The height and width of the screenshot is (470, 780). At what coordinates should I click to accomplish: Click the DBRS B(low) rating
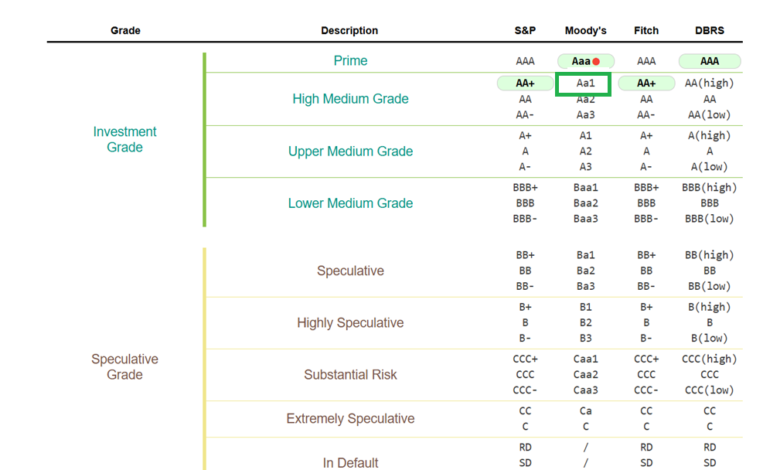point(709,338)
